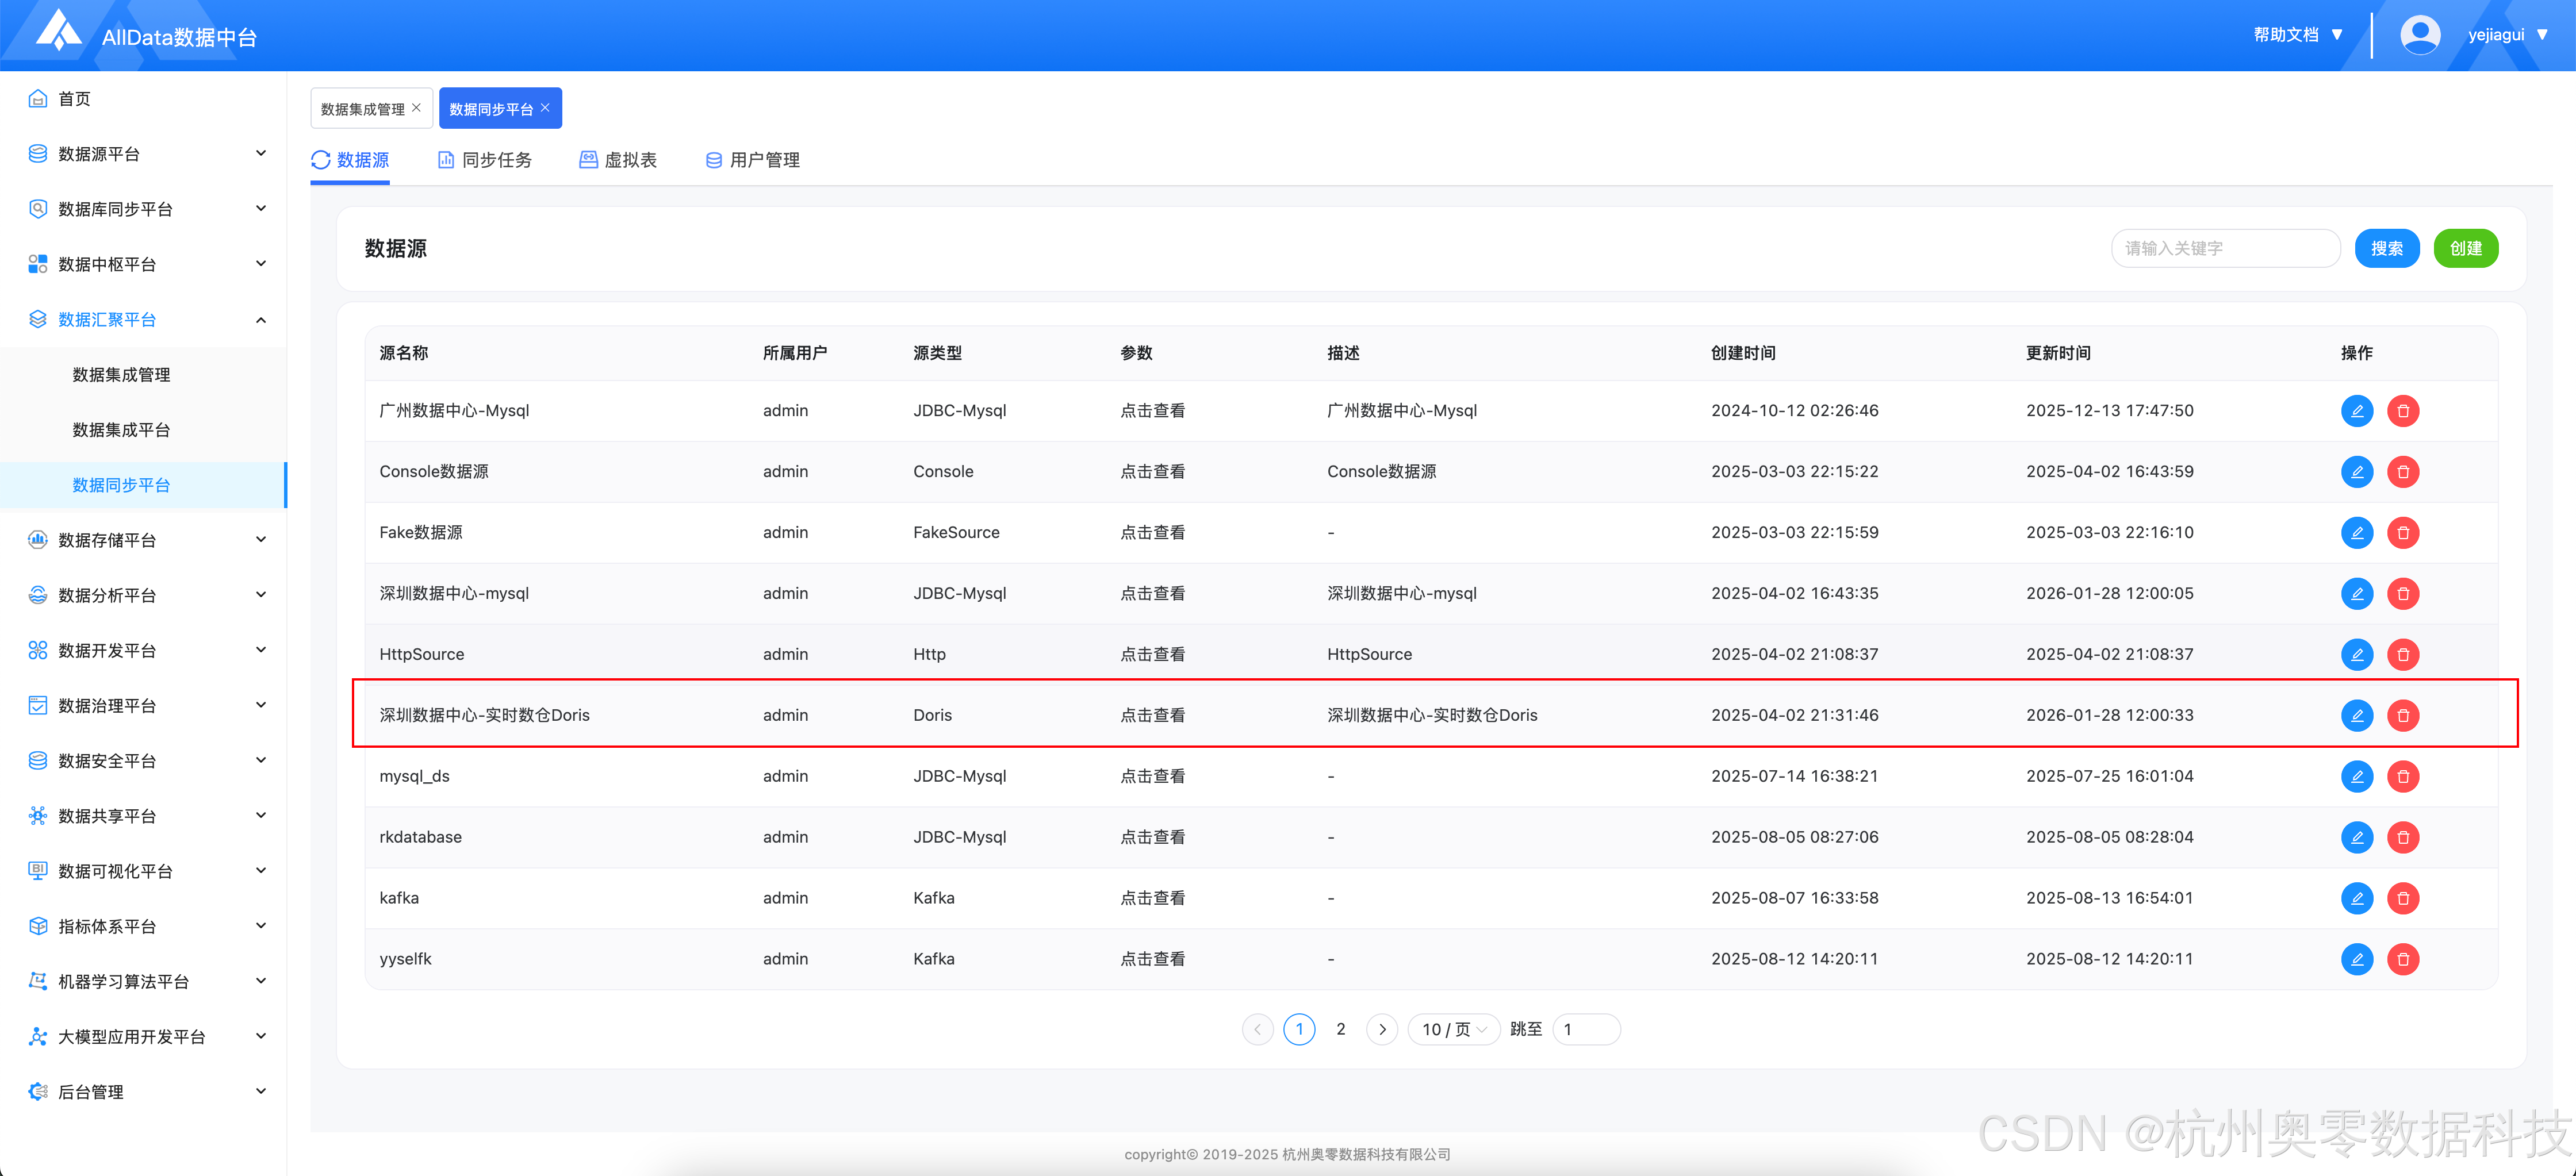Close the 数据集成管理 tab
This screenshot has width=2576, height=1176.
(x=416, y=108)
